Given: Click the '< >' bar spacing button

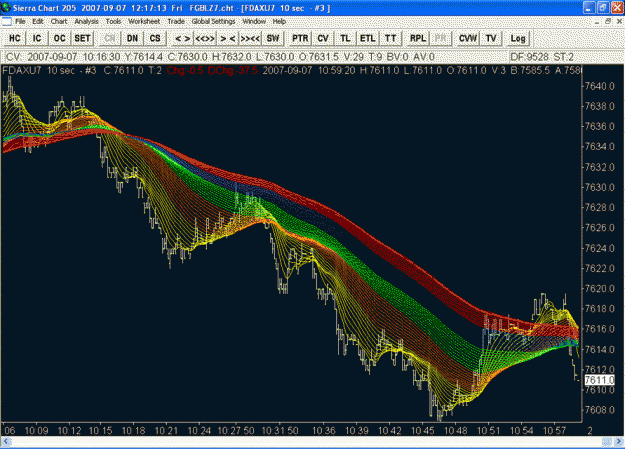Looking at the screenshot, I should pos(183,39).
